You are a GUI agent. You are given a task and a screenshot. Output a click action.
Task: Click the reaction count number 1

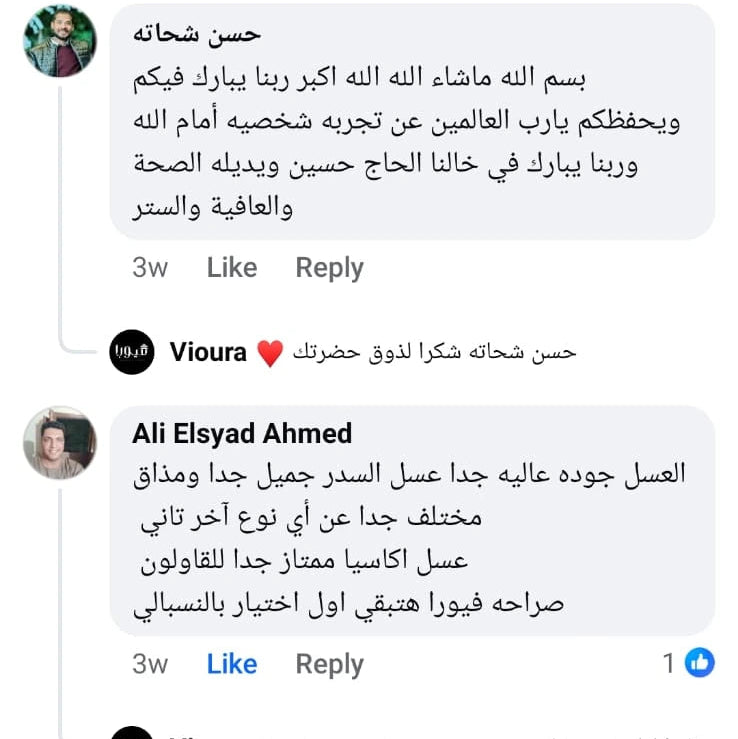670,662
